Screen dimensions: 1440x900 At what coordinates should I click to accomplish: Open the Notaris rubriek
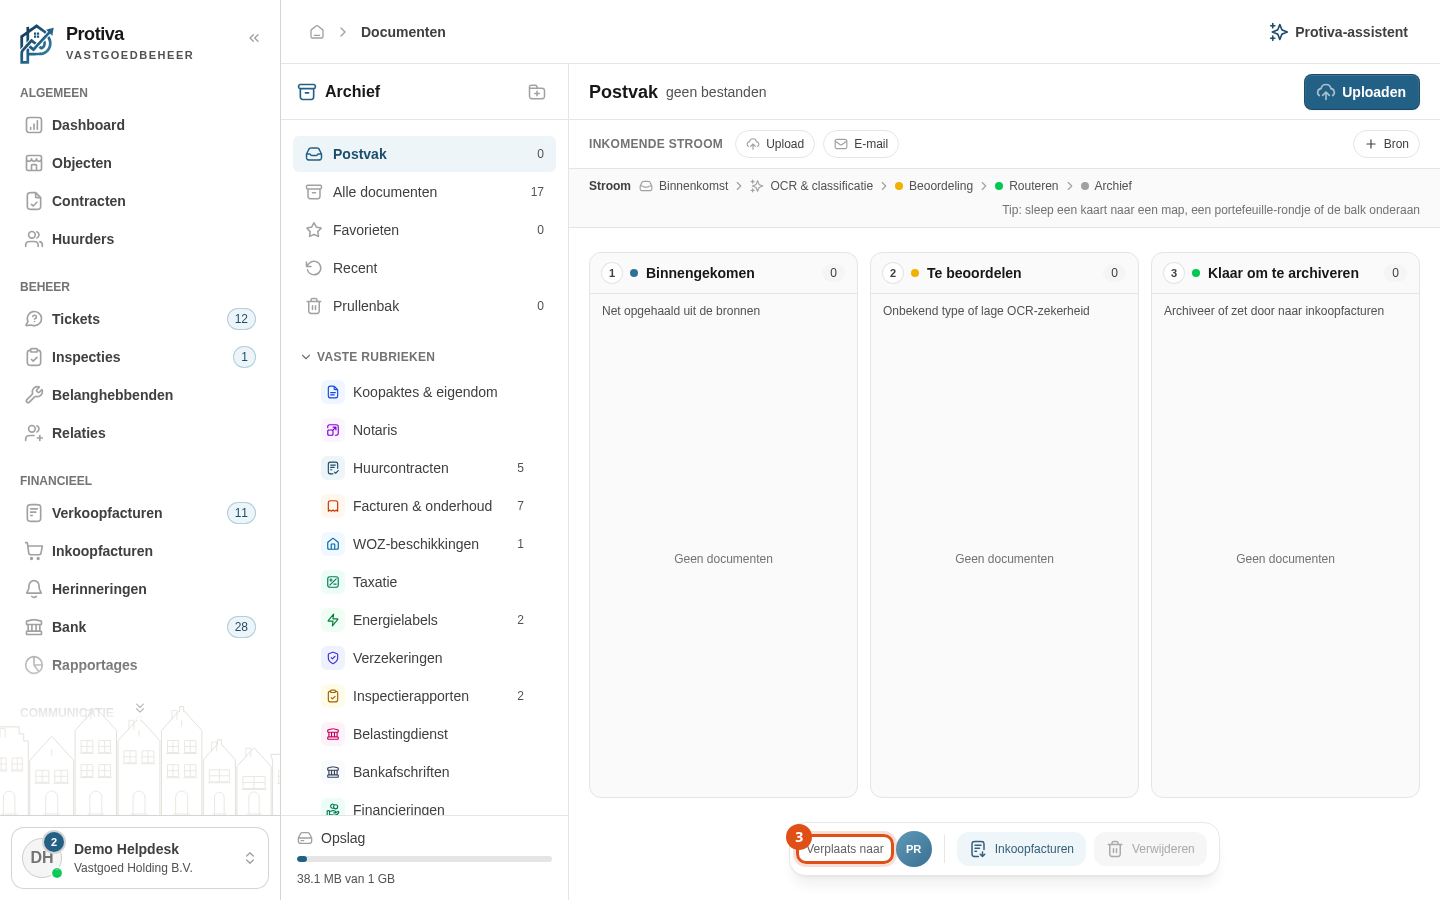pyautogui.click(x=424, y=430)
